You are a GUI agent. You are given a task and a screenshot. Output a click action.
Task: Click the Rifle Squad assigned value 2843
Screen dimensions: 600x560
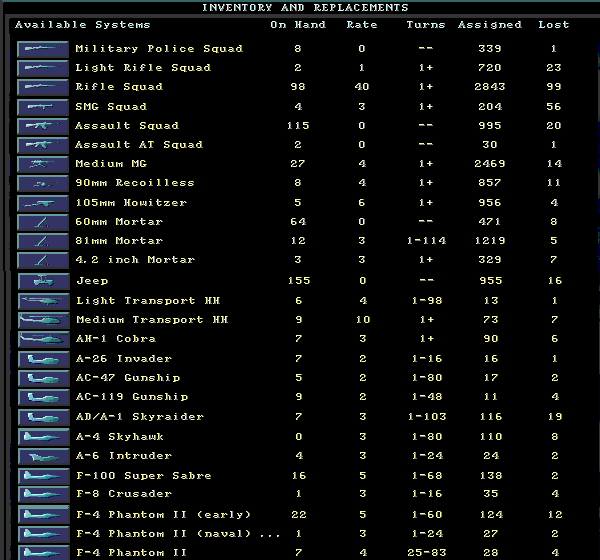490,87
